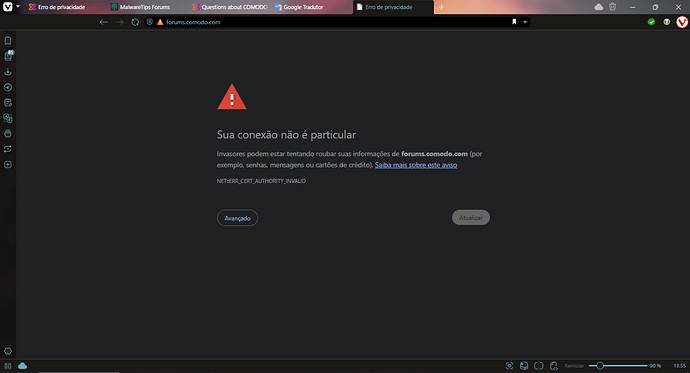Toggle images and animations loading
This screenshot has width=690, height=373.
[524, 366]
